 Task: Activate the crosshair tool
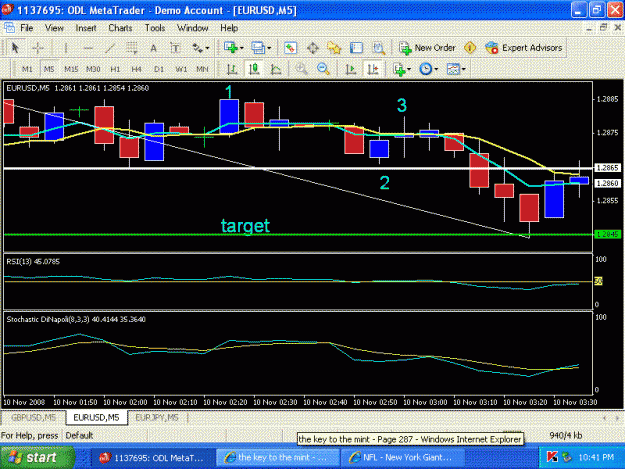(x=38, y=48)
